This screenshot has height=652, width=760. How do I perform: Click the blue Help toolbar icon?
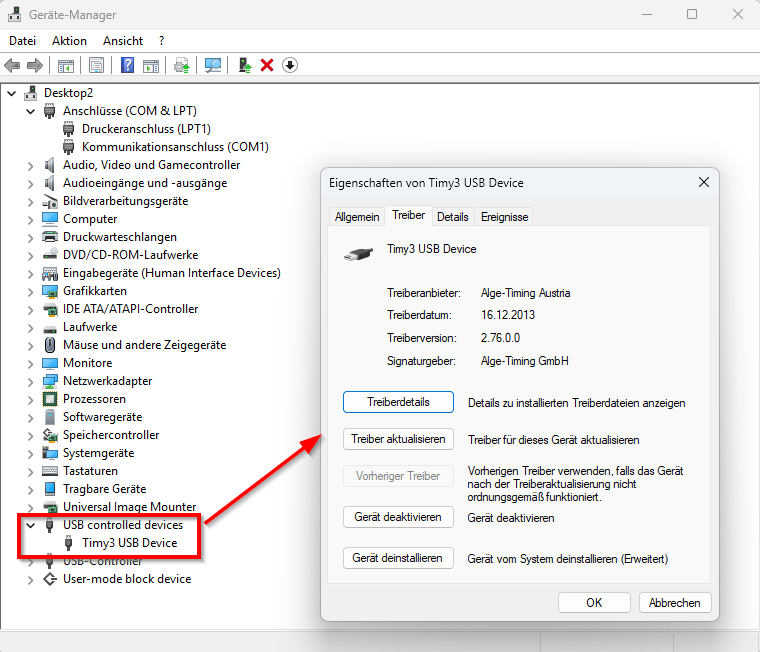point(127,65)
